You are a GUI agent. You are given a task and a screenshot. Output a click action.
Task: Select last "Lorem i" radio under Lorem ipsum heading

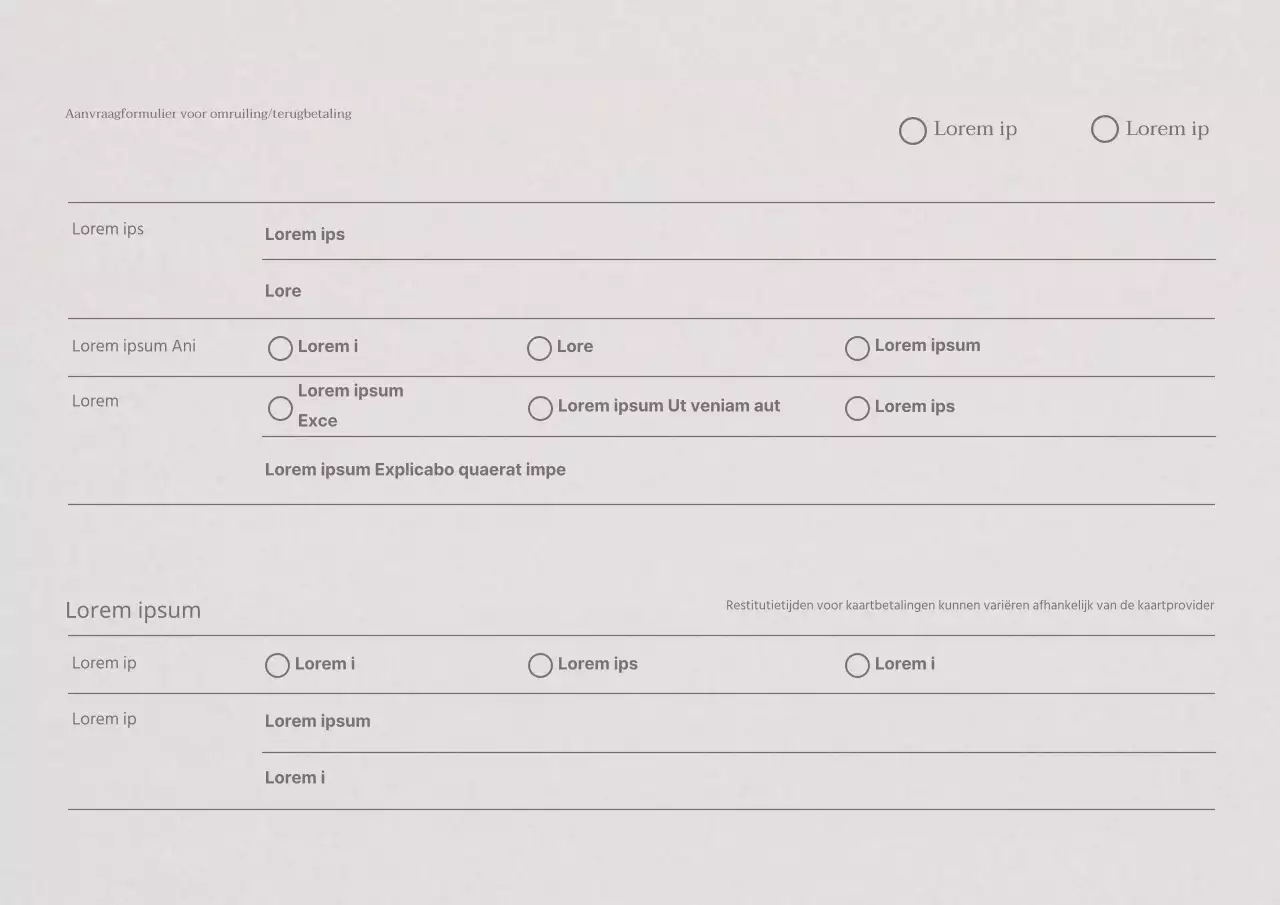pyautogui.click(x=857, y=665)
